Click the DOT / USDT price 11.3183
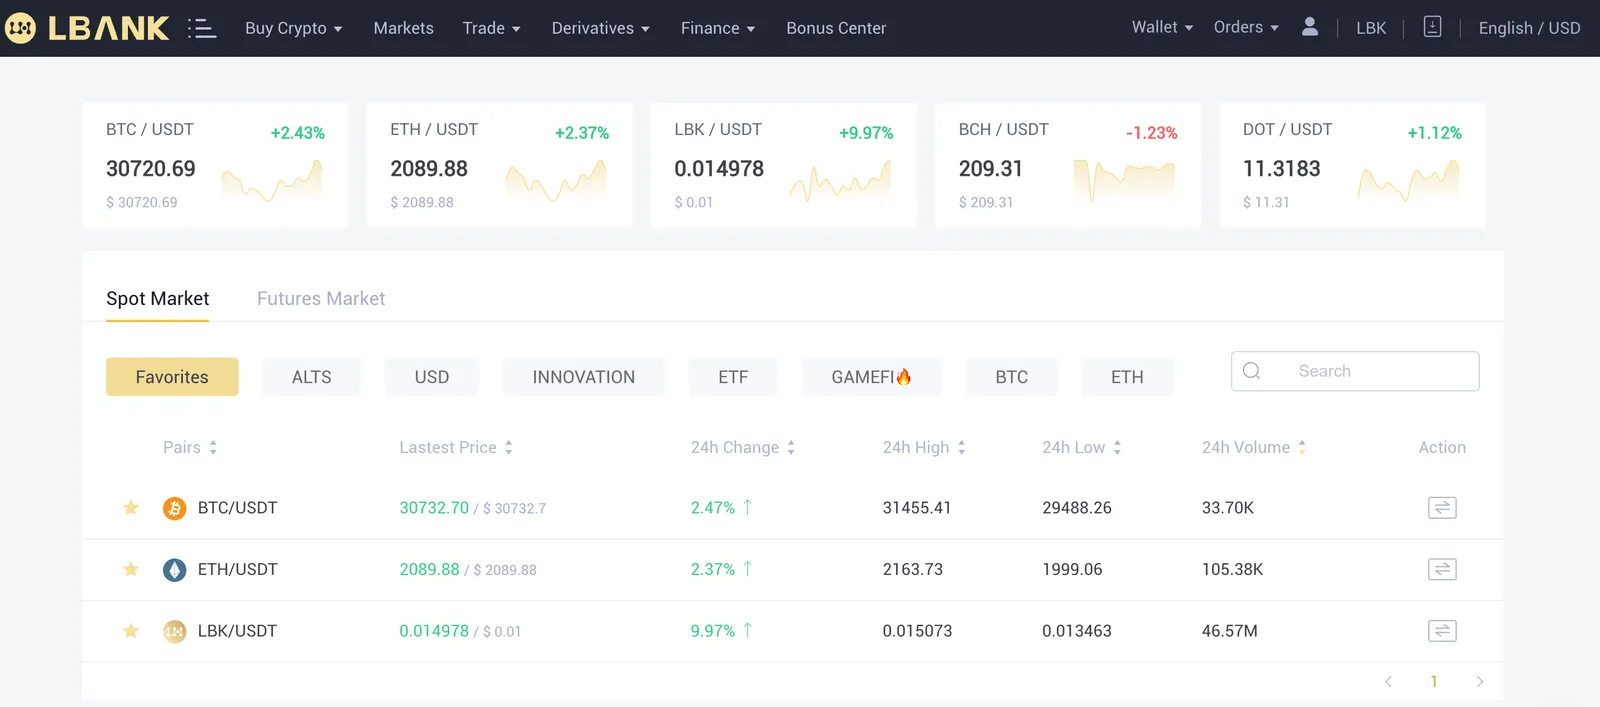The width and height of the screenshot is (1600, 707). (x=1282, y=169)
